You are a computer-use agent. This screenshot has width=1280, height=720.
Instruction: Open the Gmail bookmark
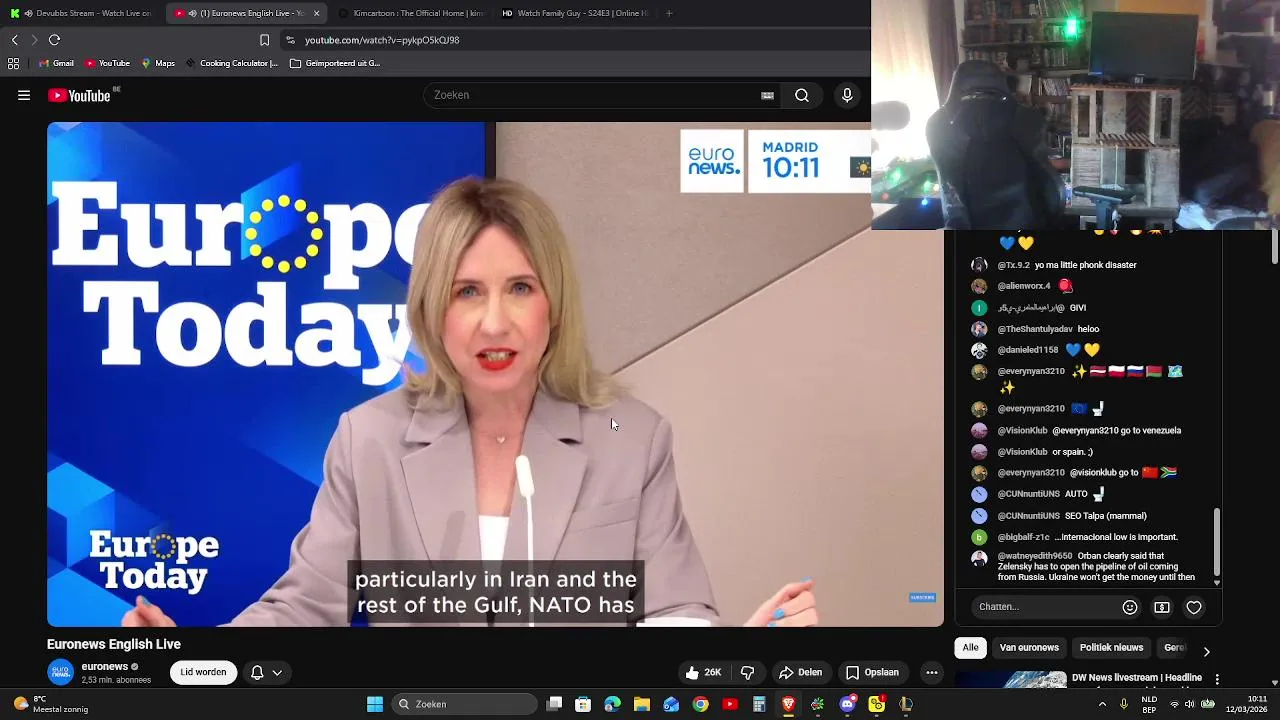click(57, 63)
